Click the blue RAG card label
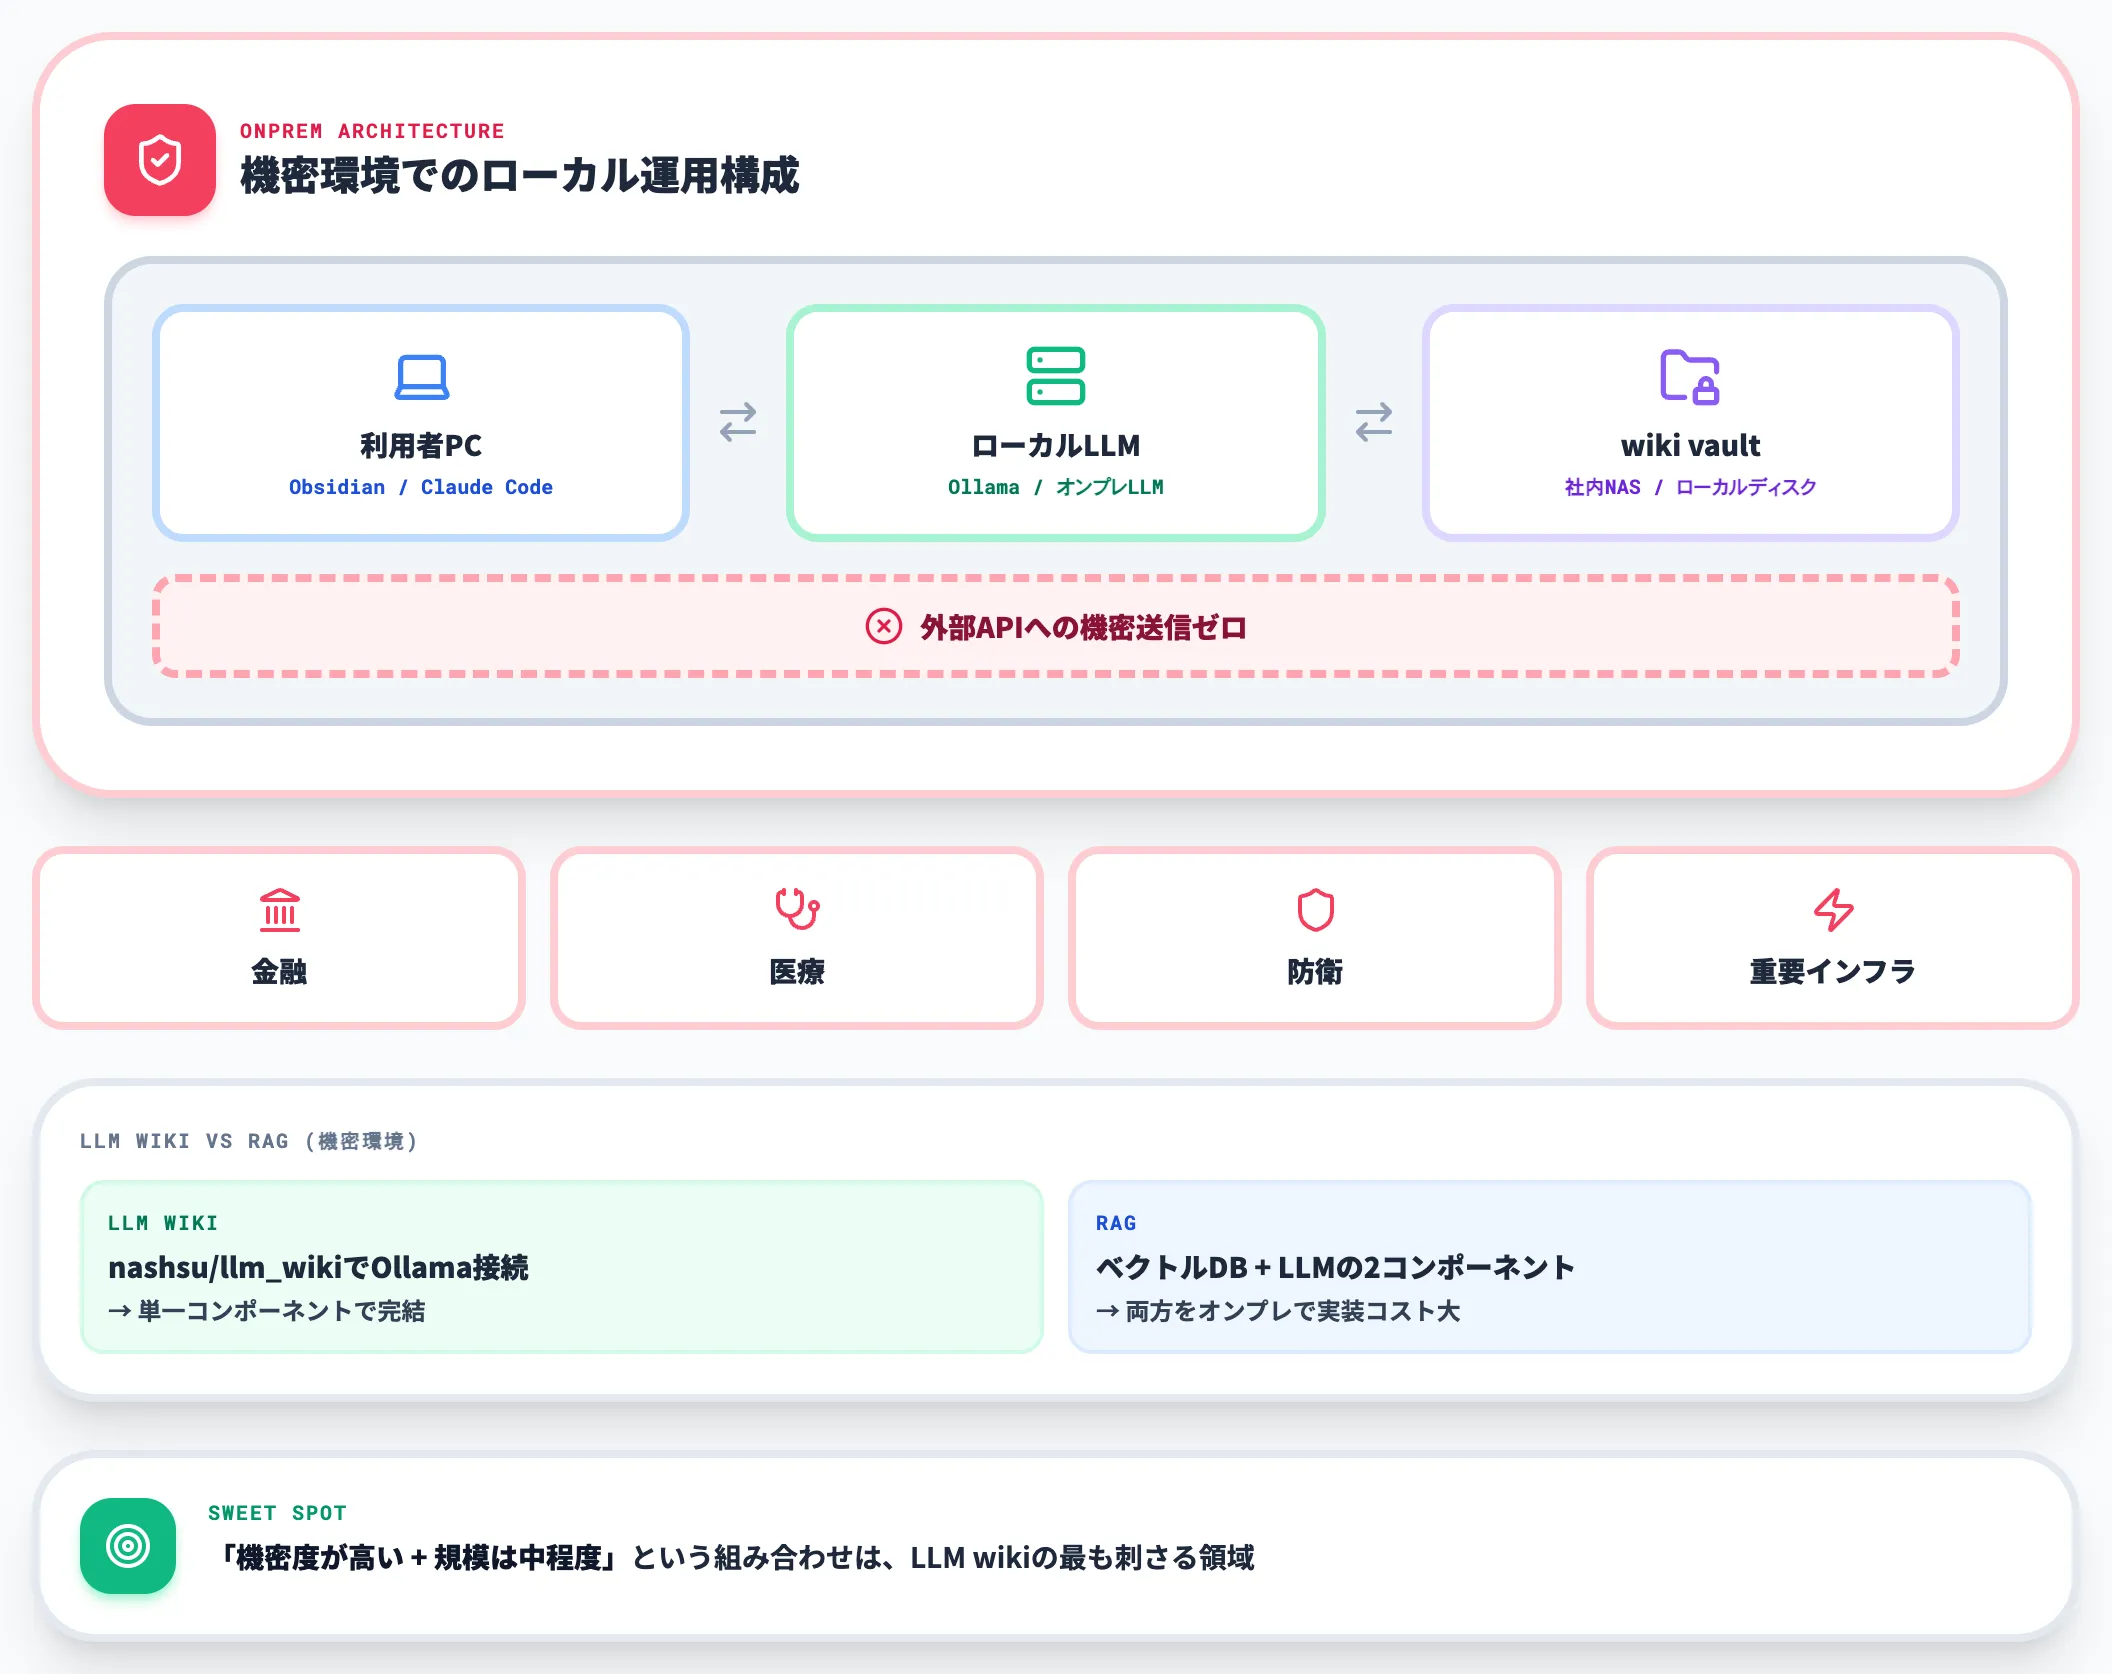 pos(1116,1223)
